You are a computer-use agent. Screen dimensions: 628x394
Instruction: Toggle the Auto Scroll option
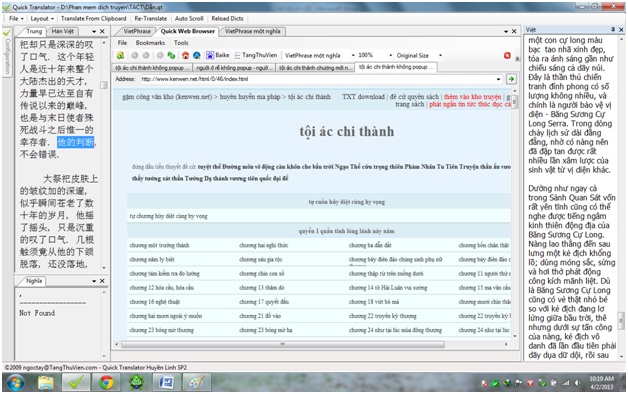[189, 18]
